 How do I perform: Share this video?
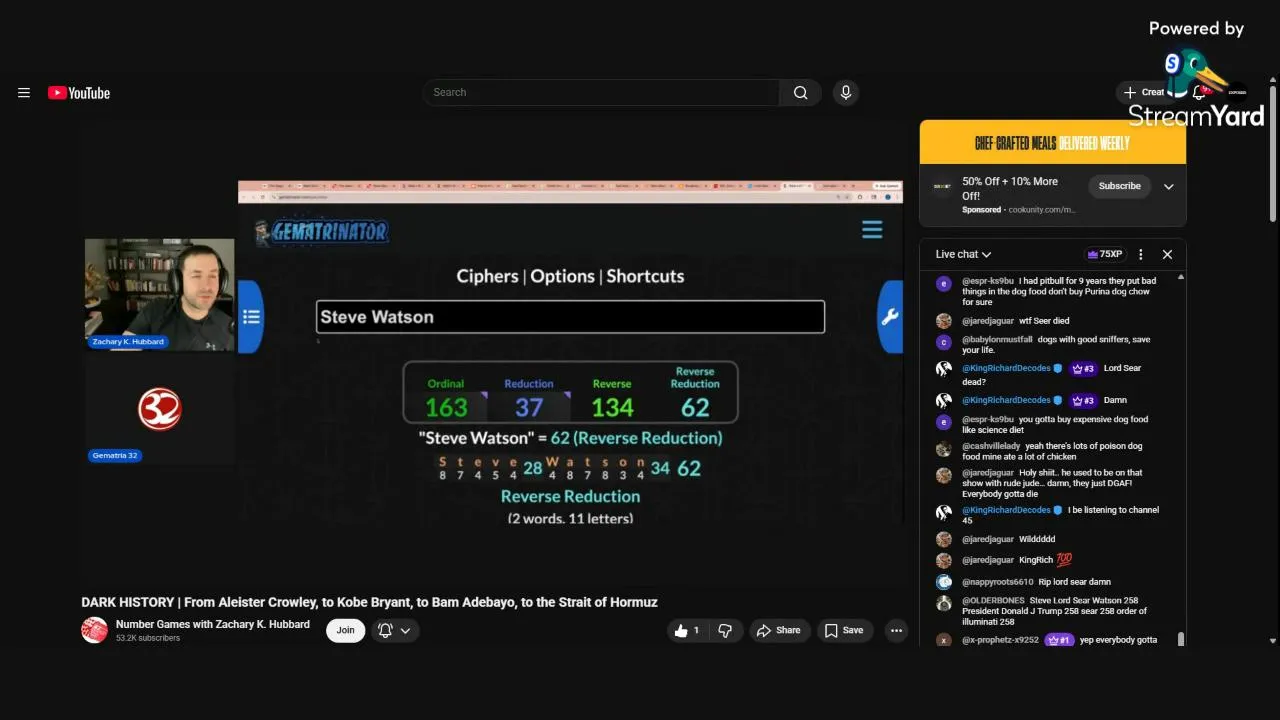coord(779,630)
